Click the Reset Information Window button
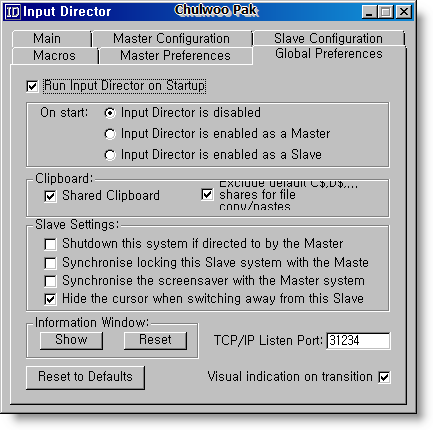The image size is (433, 430). click(x=155, y=340)
